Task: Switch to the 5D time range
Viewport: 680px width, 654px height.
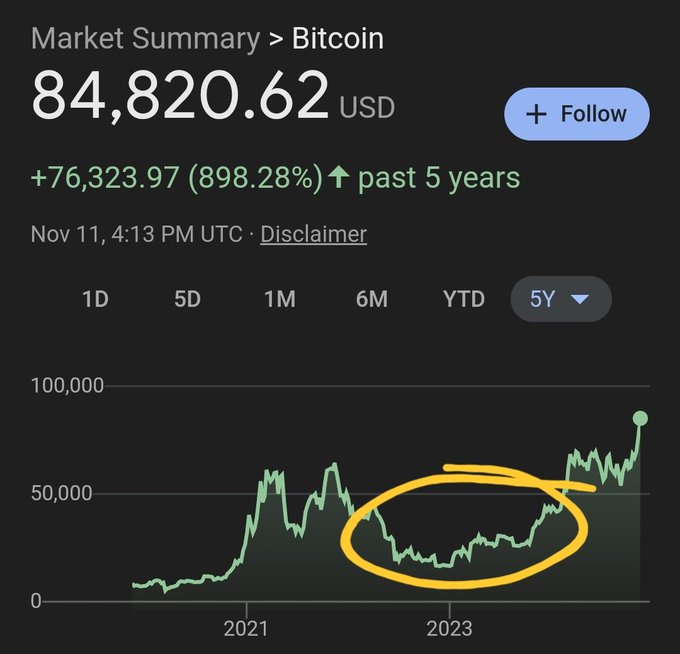Action: click(187, 299)
